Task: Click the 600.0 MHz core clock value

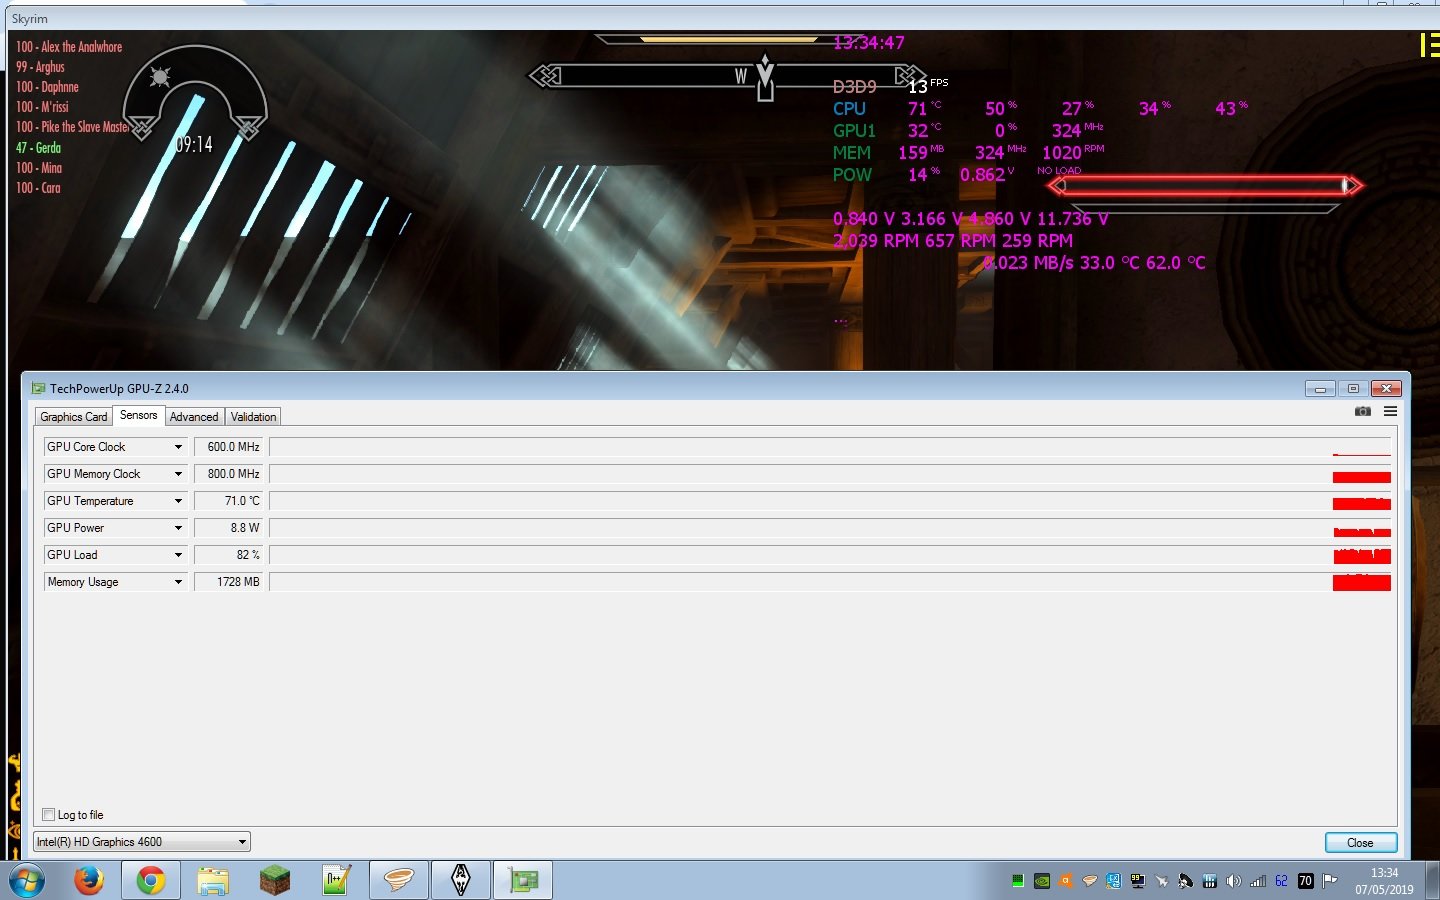Action: (x=229, y=447)
